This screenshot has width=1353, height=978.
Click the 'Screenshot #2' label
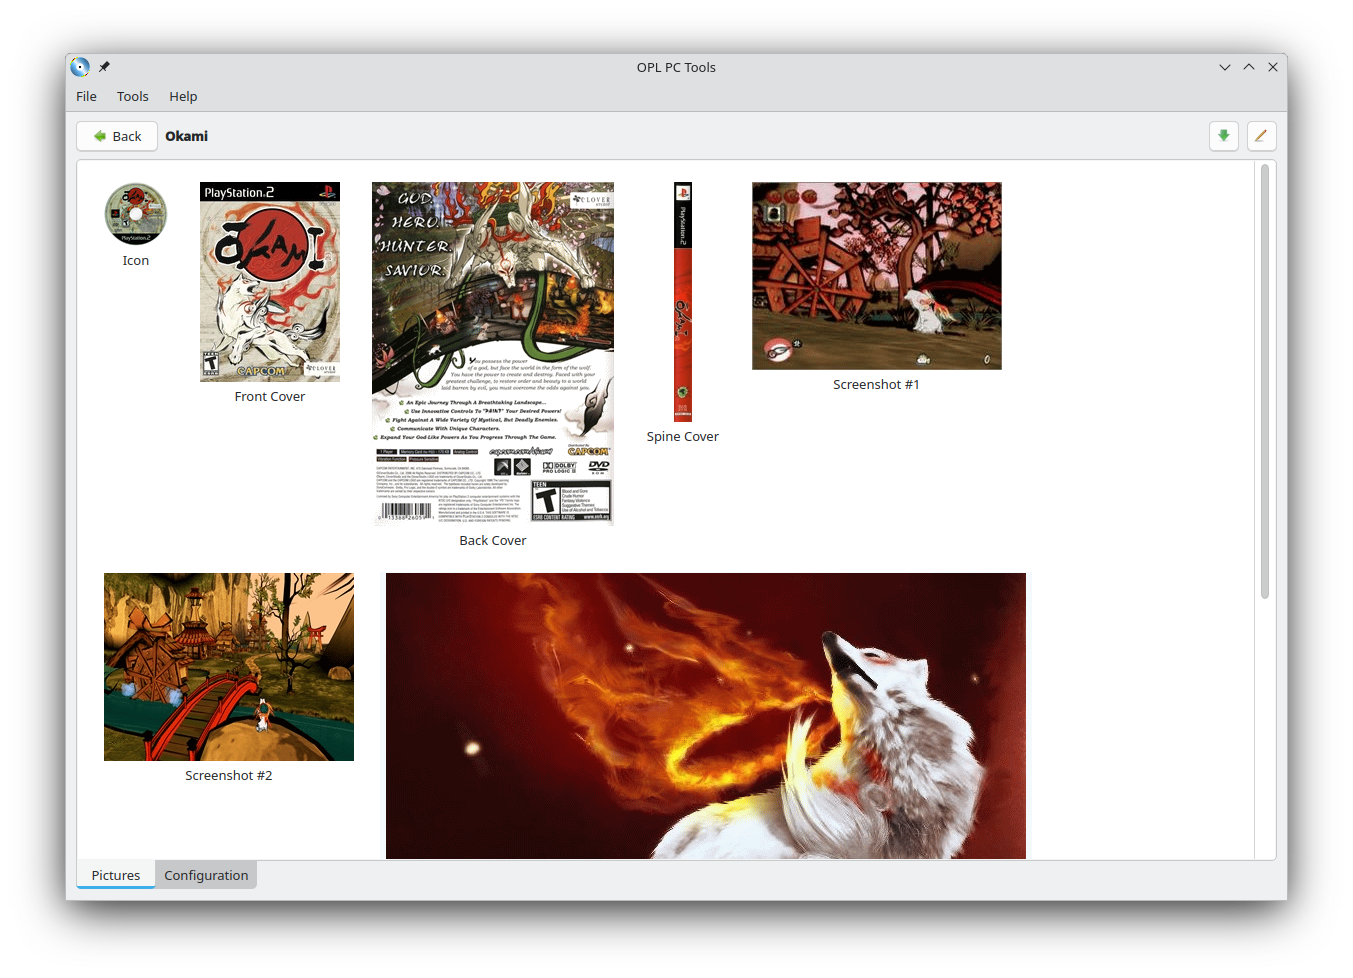[x=229, y=776]
